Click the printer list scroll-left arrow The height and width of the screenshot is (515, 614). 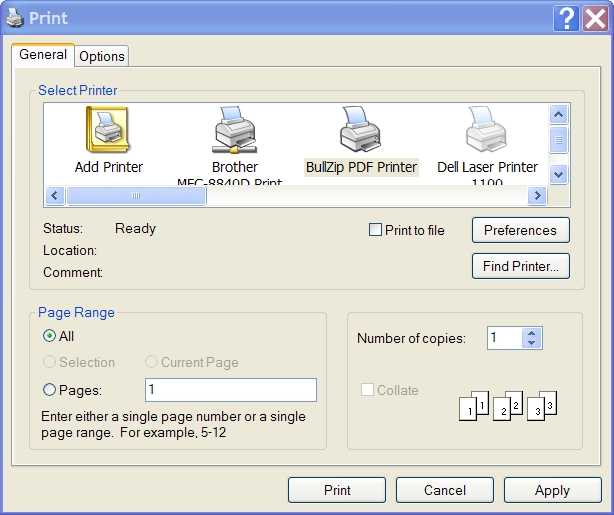(x=55, y=195)
